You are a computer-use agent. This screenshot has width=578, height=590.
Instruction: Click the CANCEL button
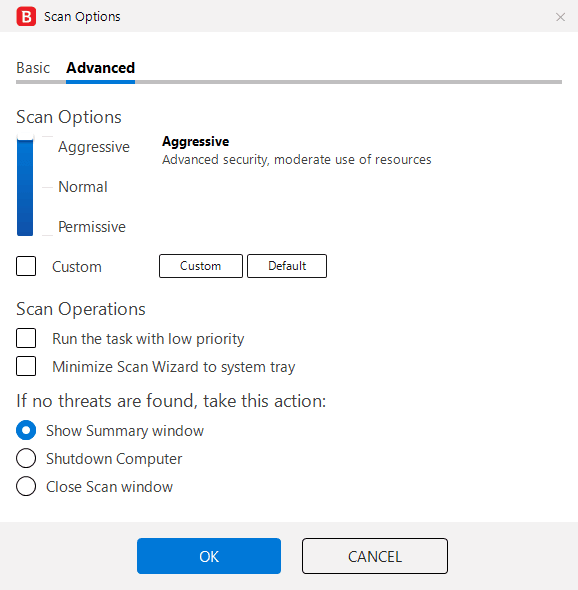(x=375, y=556)
